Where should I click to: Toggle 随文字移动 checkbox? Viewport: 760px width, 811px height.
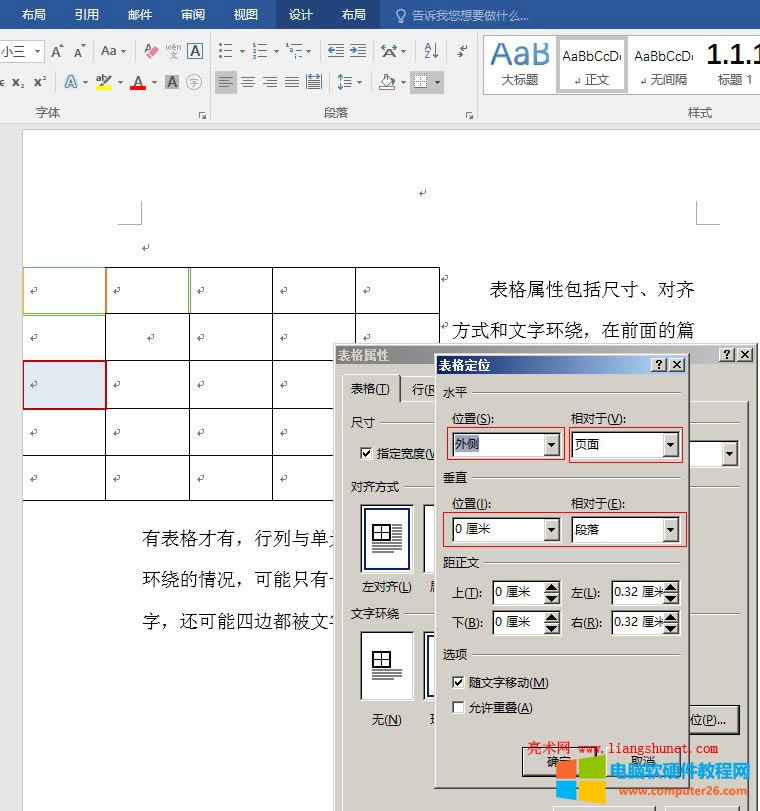point(459,682)
